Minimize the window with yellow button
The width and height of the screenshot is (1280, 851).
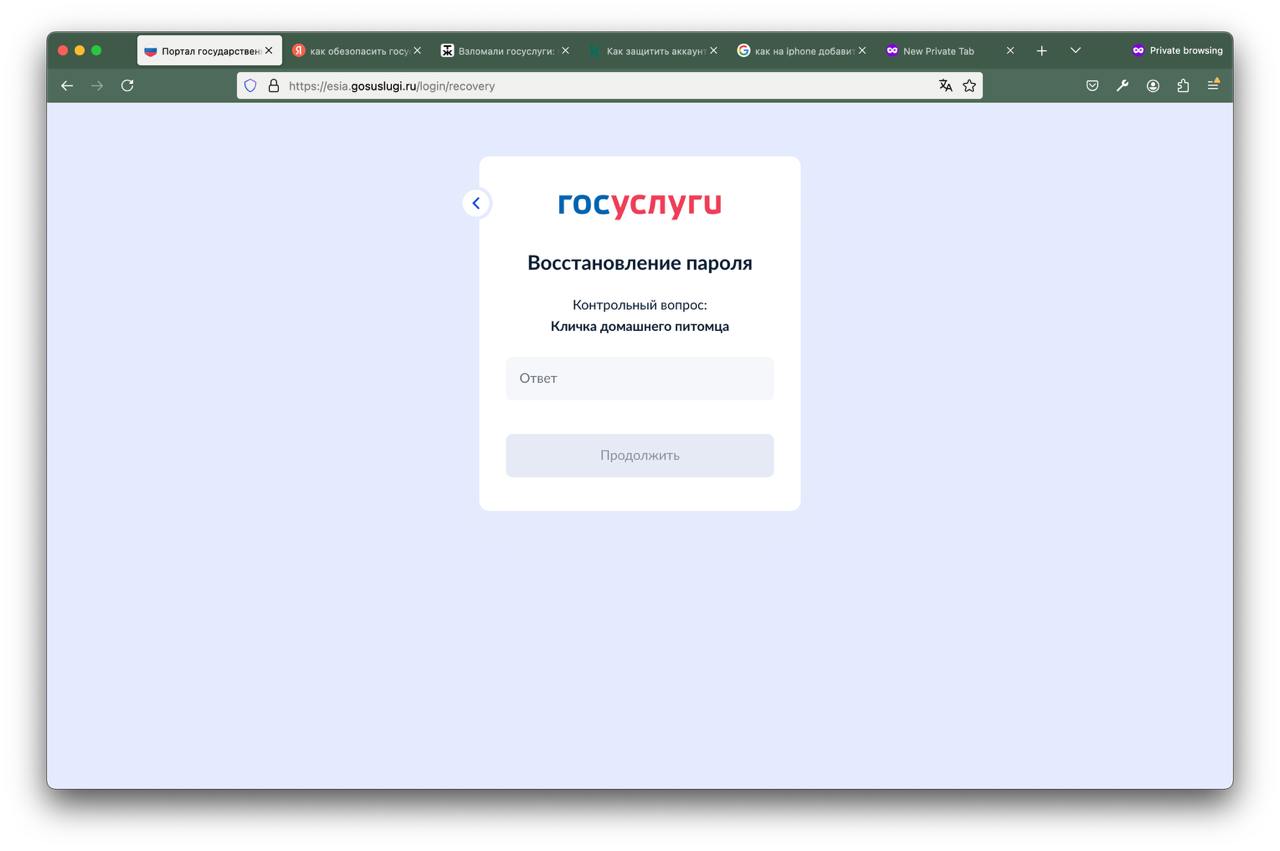80,50
